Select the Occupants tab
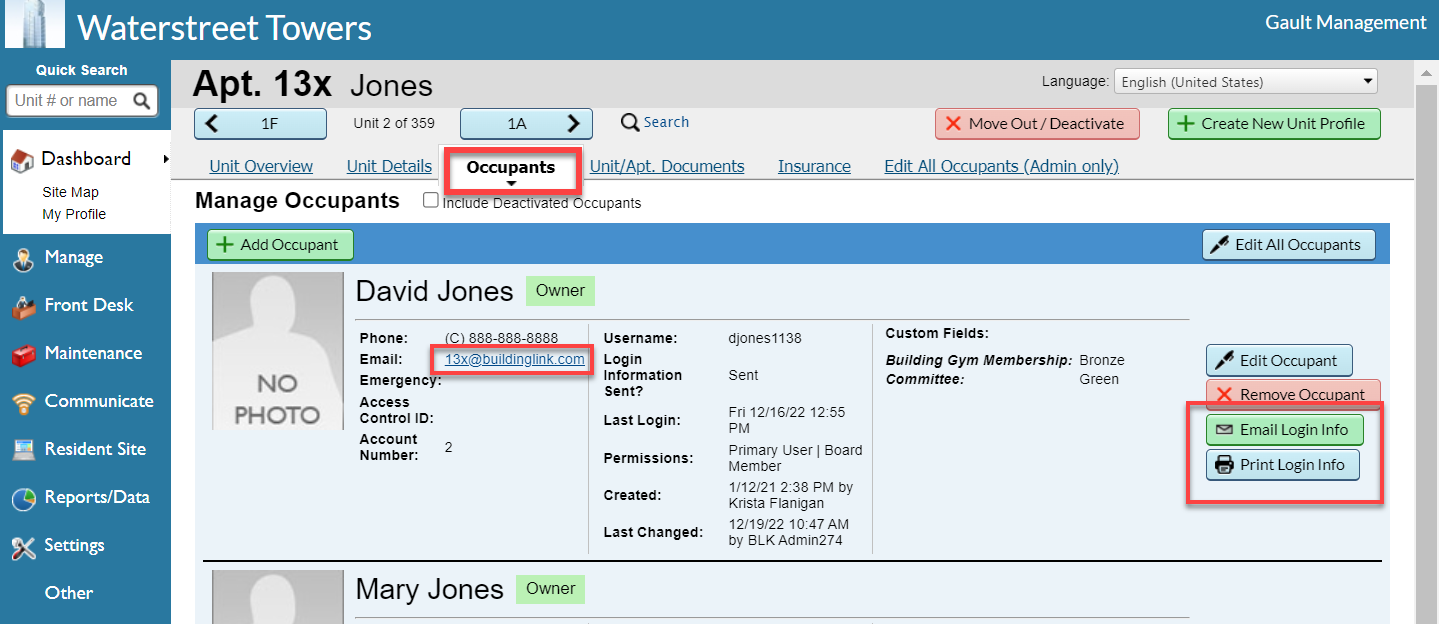The width and height of the screenshot is (1439, 624). (511, 167)
